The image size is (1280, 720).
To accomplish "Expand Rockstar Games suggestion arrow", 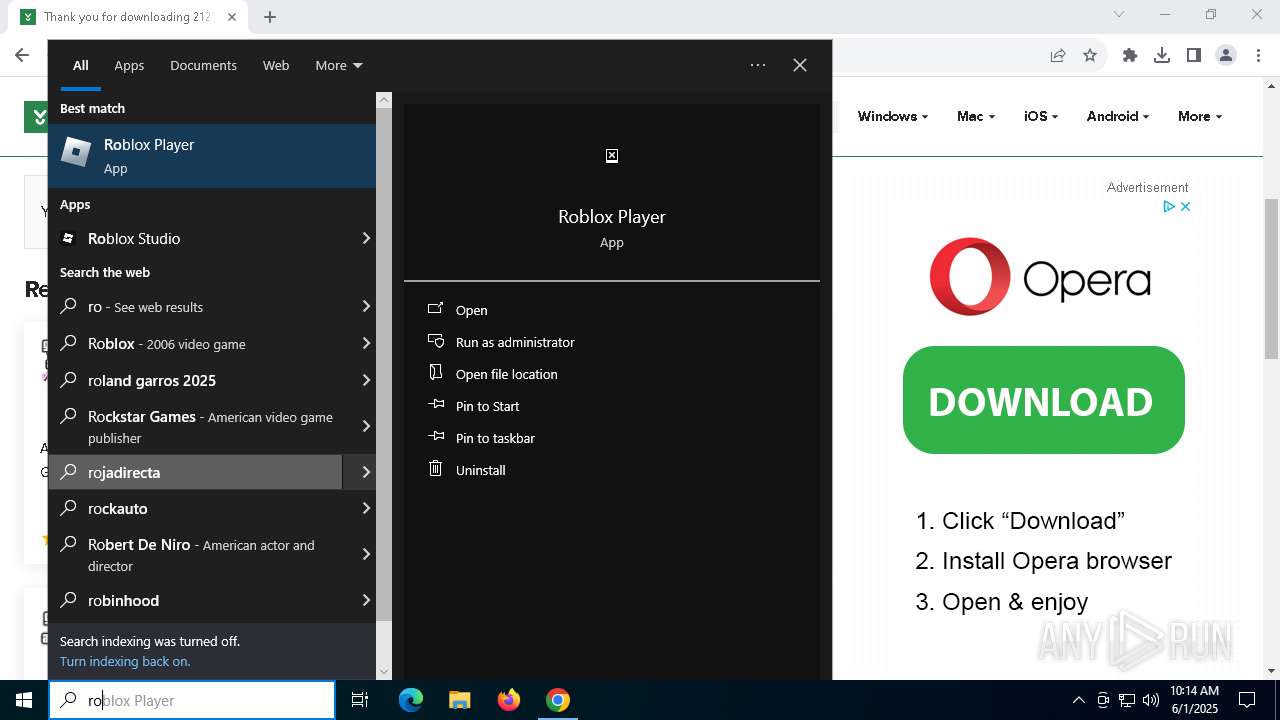I will pyautogui.click(x=366, y=426).
